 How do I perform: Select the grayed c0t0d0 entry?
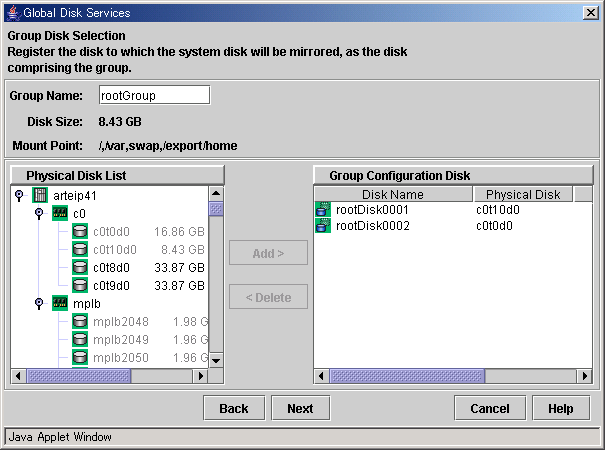[112, 232]
